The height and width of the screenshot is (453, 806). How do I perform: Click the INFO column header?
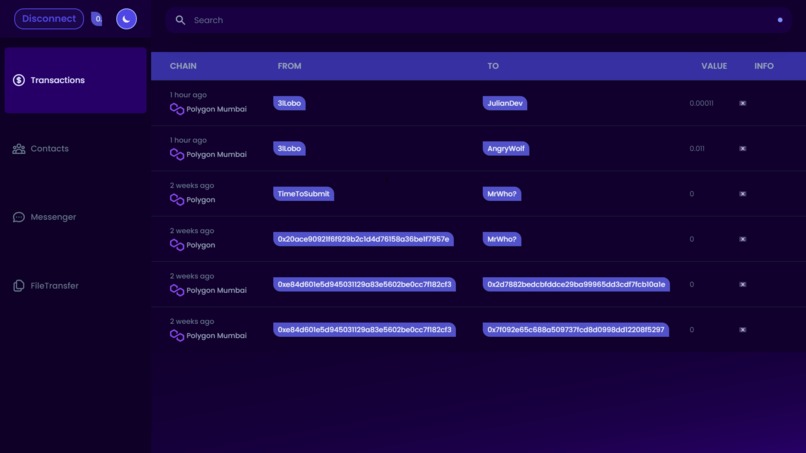click(764, 66)
